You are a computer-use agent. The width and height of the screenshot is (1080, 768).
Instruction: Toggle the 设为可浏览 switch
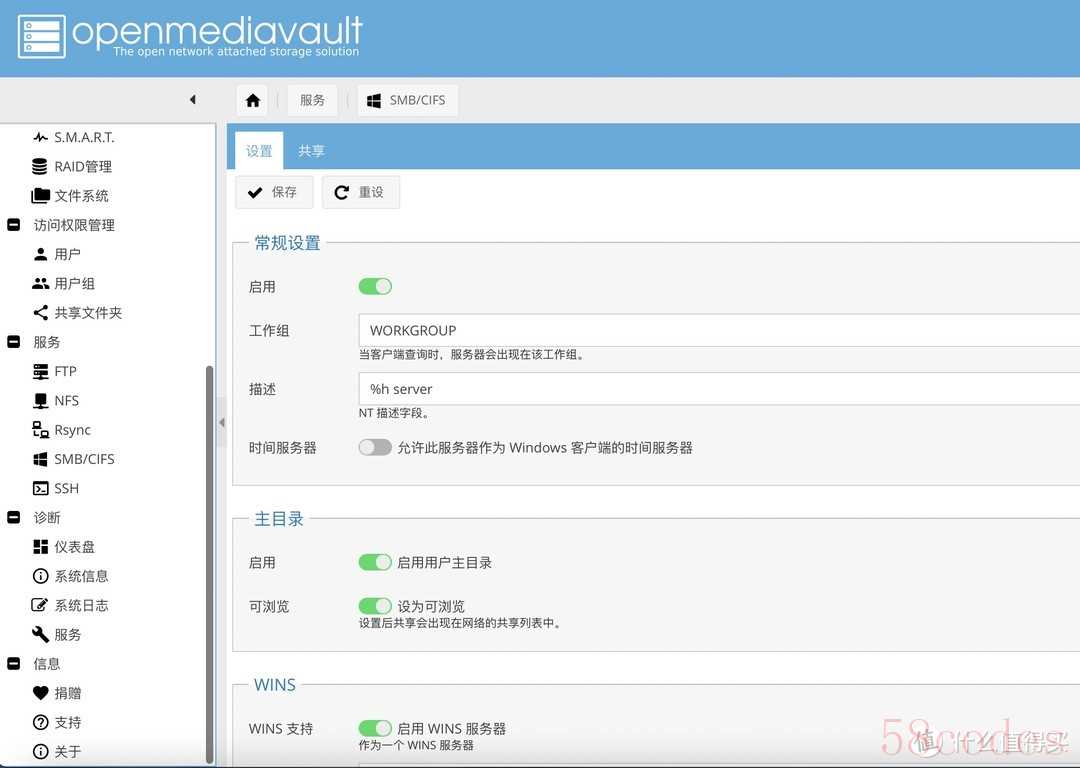[x=375, y=606]
